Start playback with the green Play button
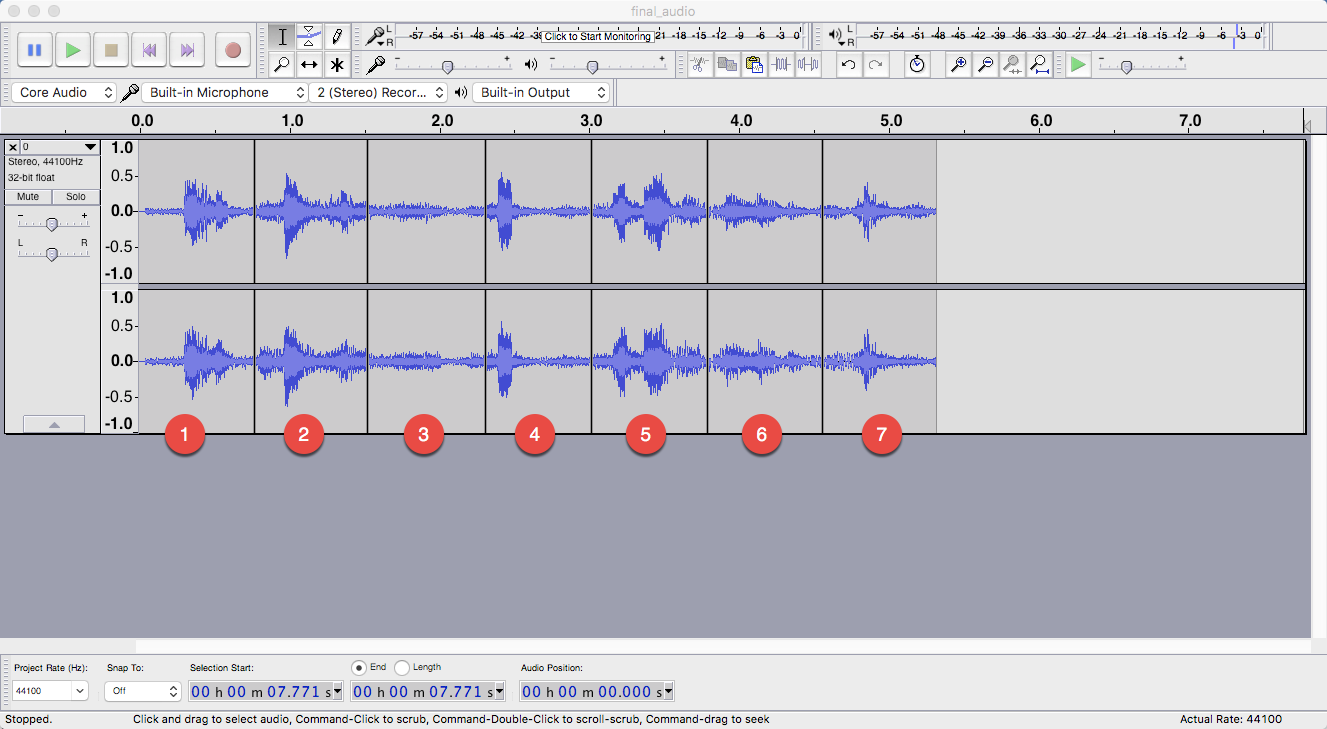The image size is (1327, 729). [x=73, y=49]
